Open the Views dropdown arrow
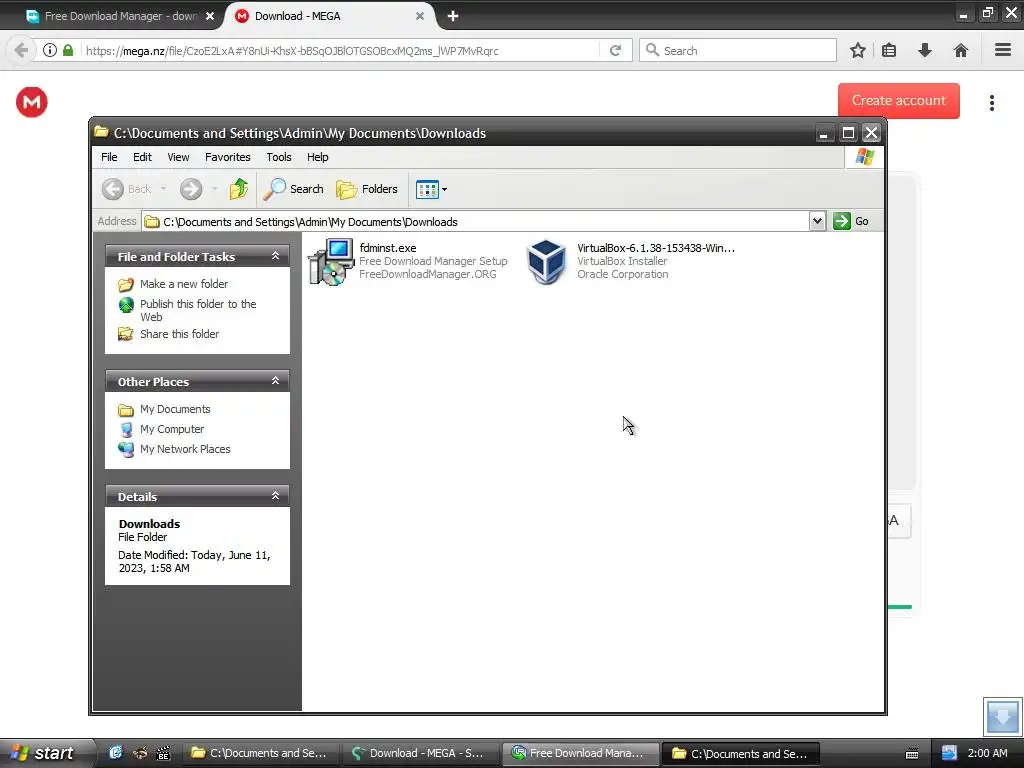This screenshot has width=1024, height=768. click(445, 189)
